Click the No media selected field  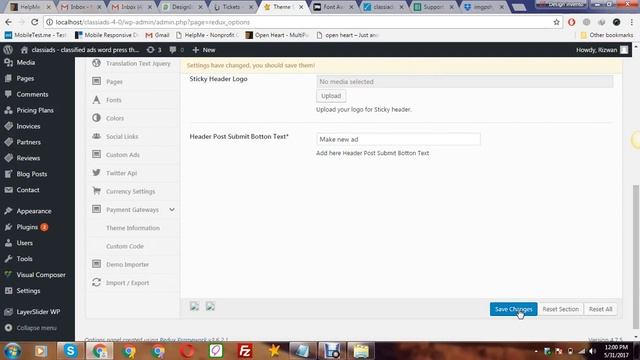[464, 82]
